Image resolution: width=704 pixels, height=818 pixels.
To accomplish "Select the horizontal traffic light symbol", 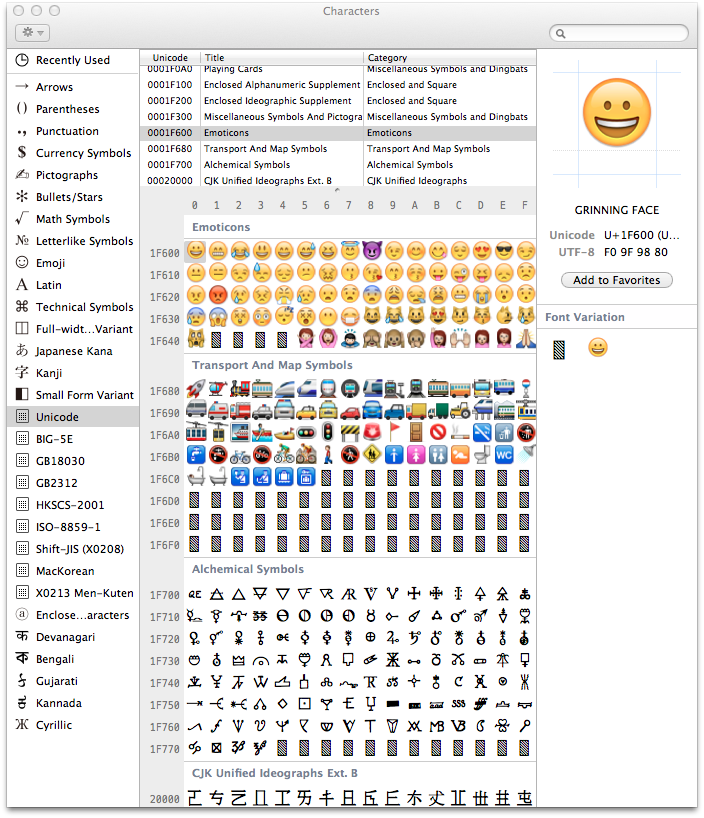I will [306, 433].
